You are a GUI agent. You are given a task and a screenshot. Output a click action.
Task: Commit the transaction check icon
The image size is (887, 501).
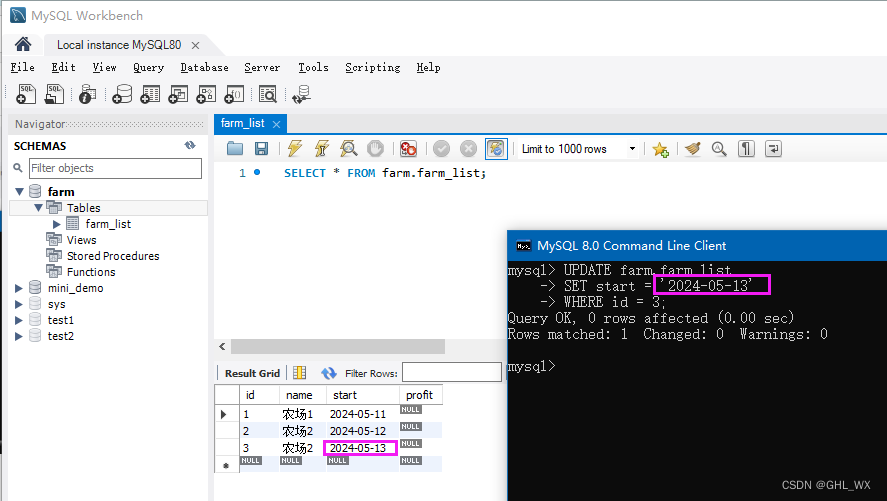pyautogui.click(x=441, y=149)
